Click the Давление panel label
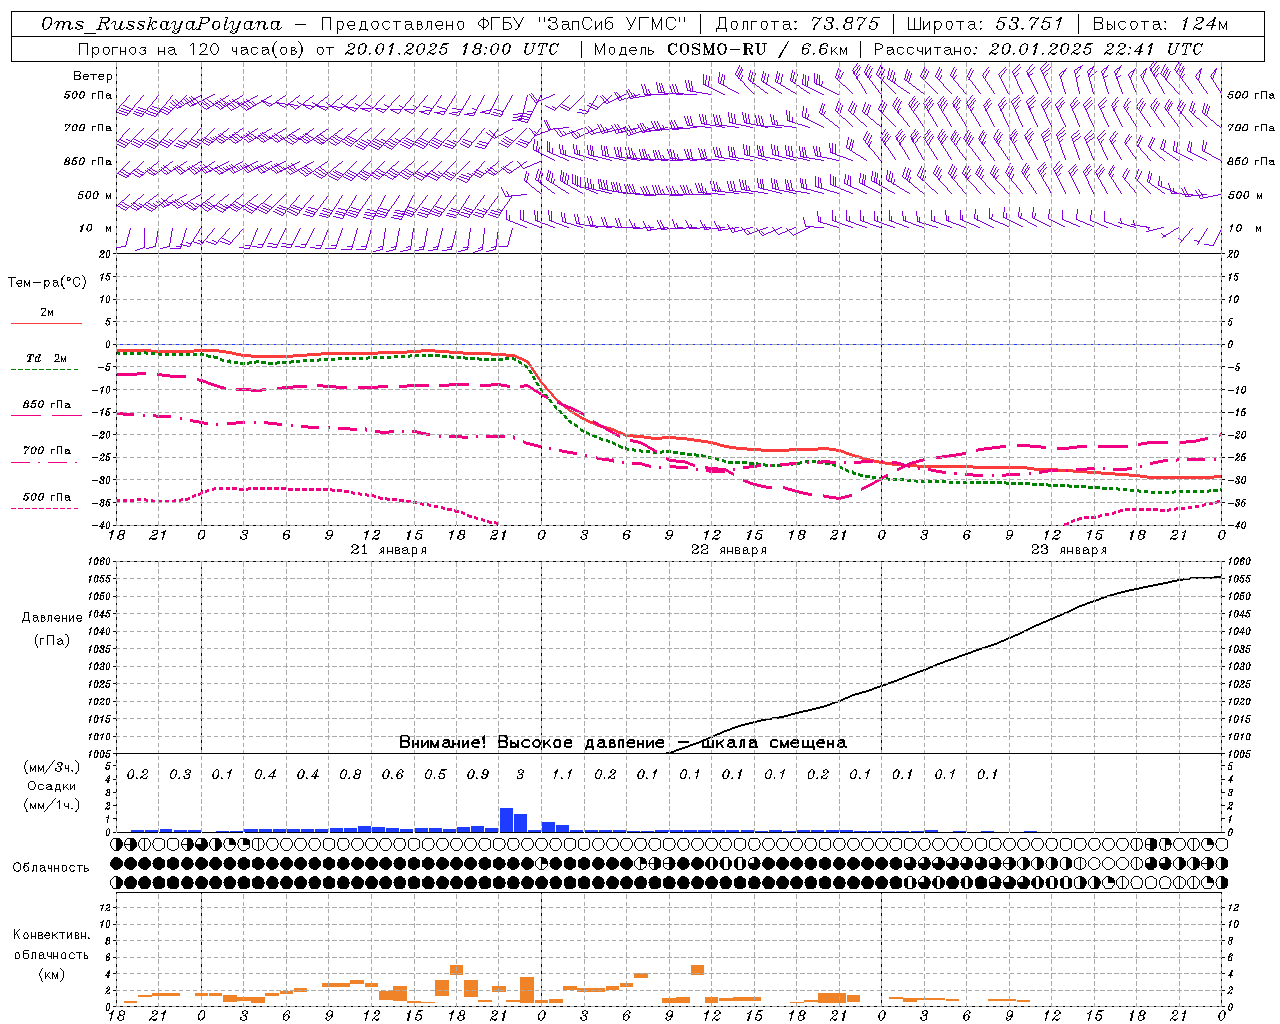1280x1024 pixels. coord(52,618)
